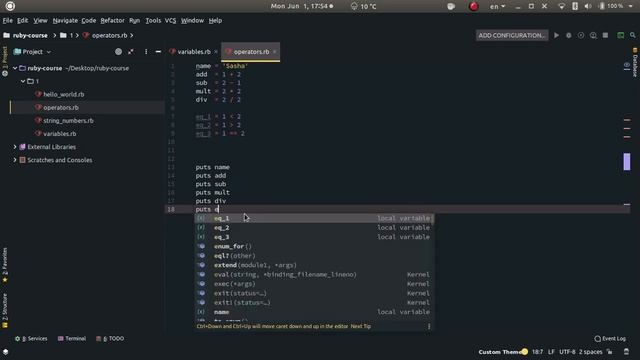Hide the Project tool window
This screenshot has width=640, height=360.
click(x=158, y=52)
